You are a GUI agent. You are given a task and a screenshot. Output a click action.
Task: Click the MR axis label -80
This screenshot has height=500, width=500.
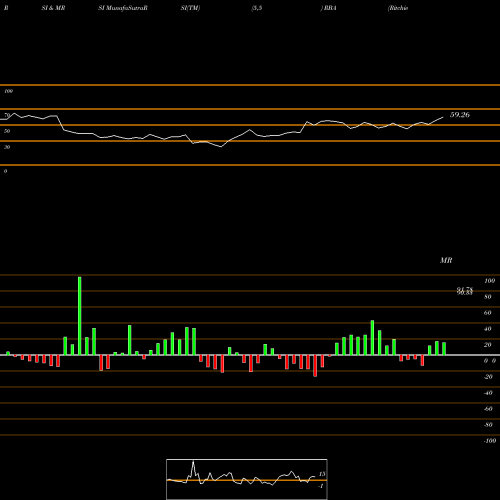click(488, 425)
